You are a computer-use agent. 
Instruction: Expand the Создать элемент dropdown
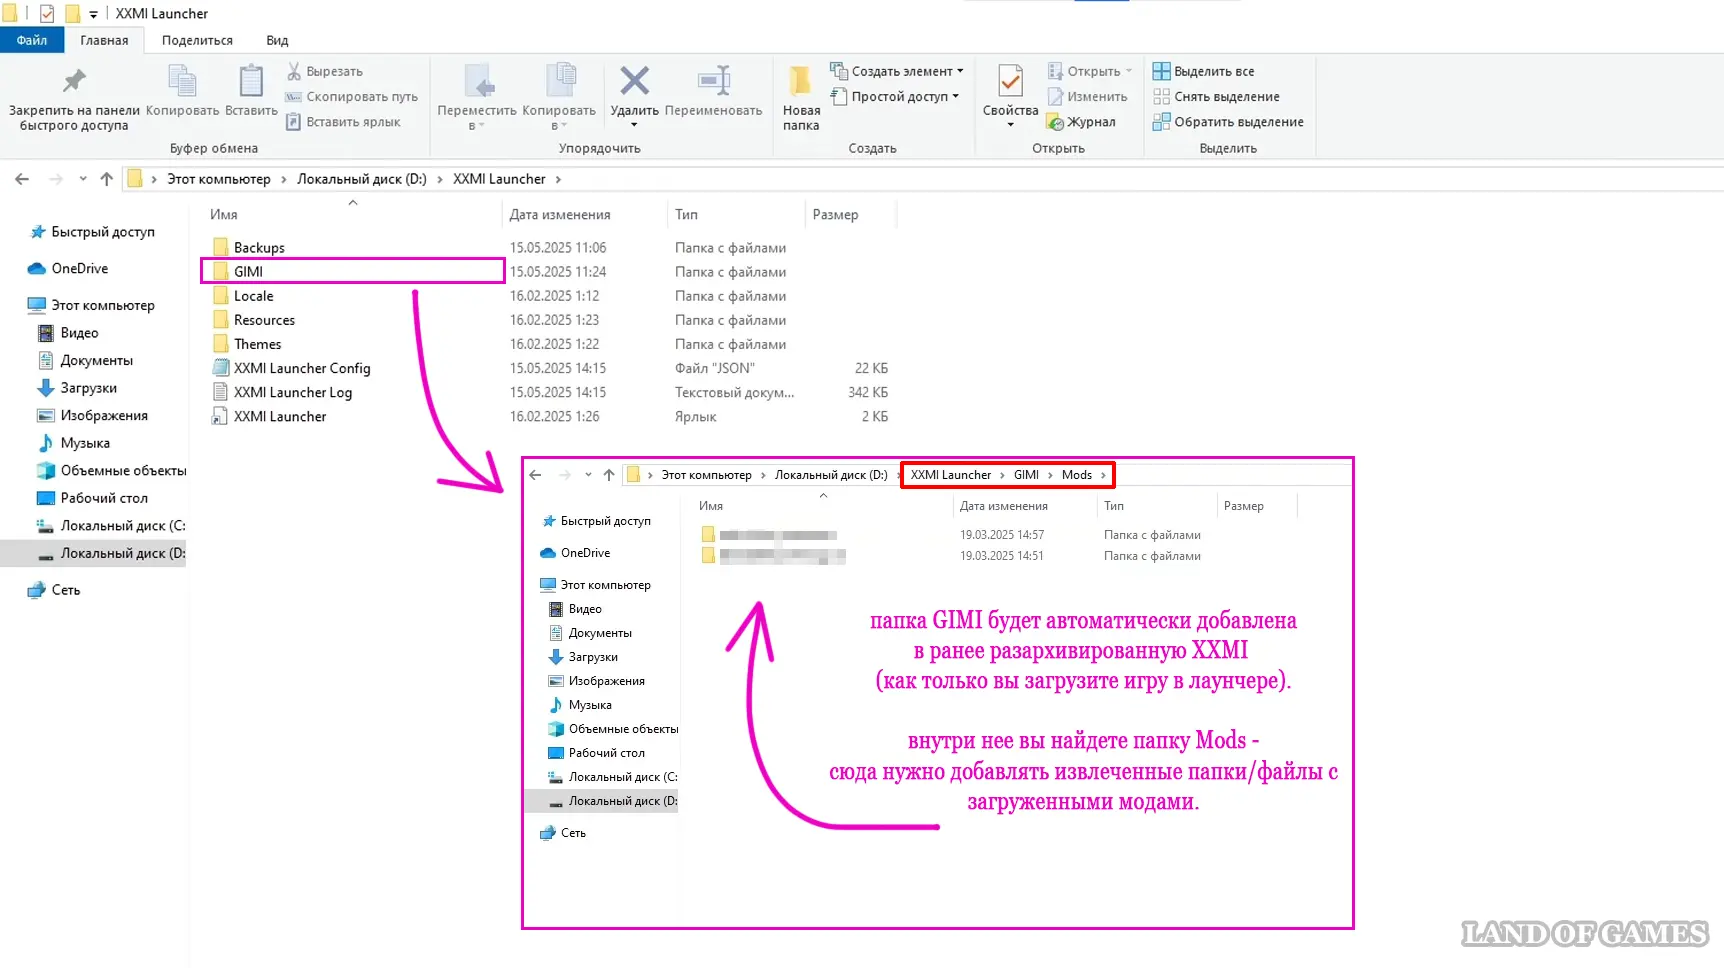point(897,71)
